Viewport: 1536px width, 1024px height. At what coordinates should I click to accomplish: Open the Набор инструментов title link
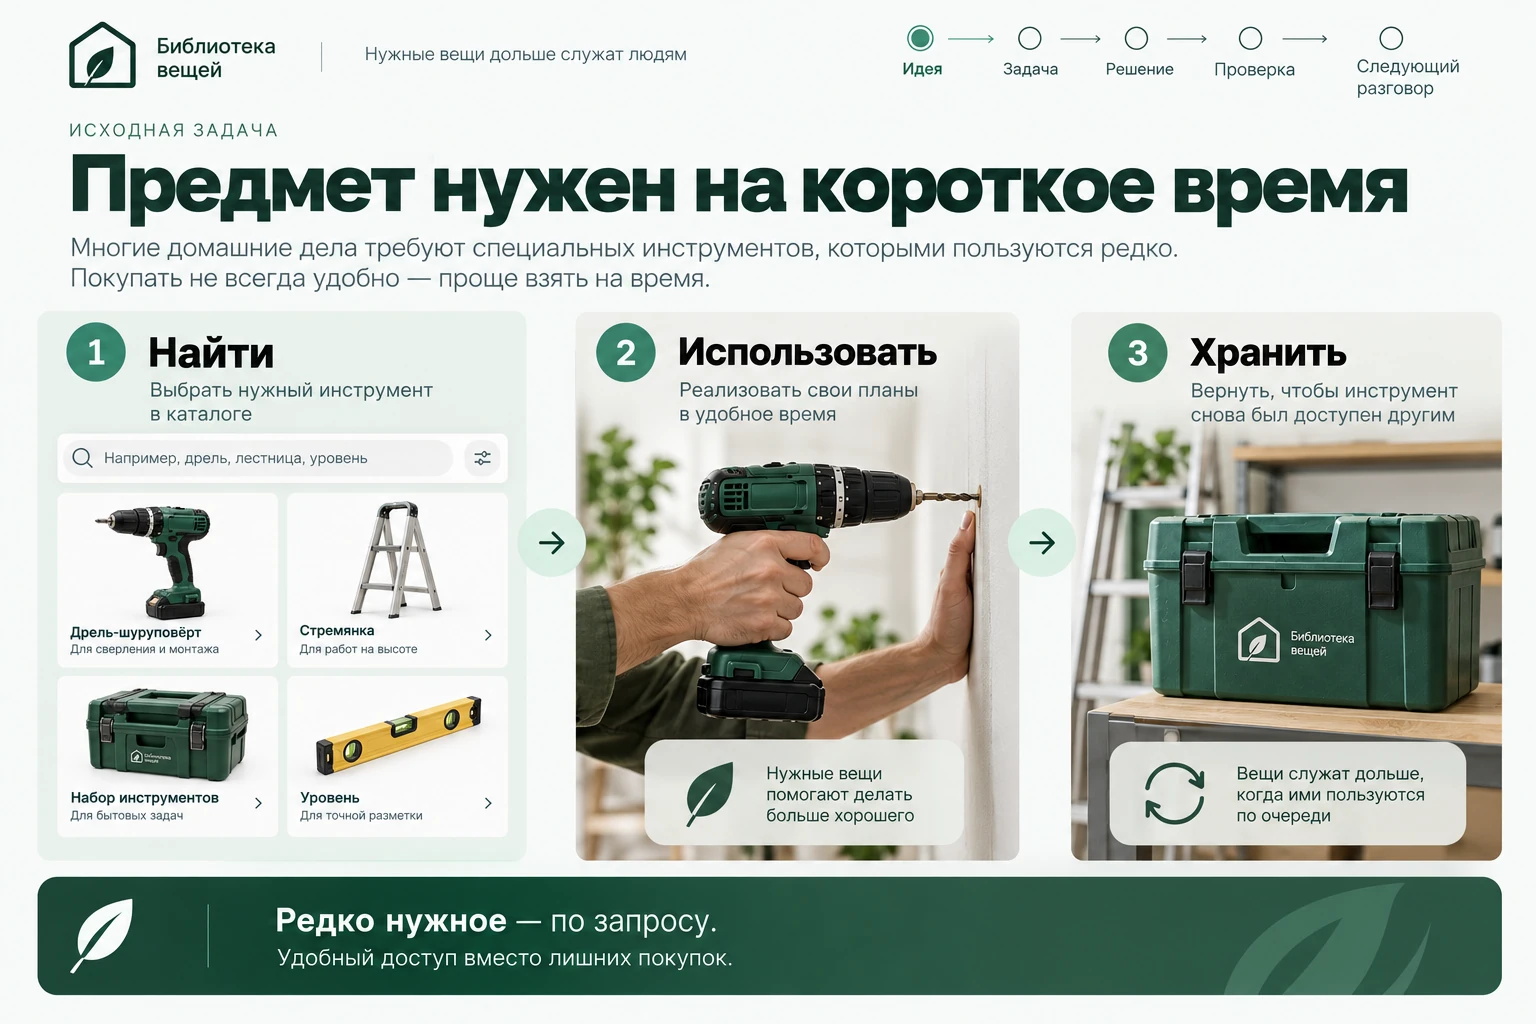coord(144,798)
